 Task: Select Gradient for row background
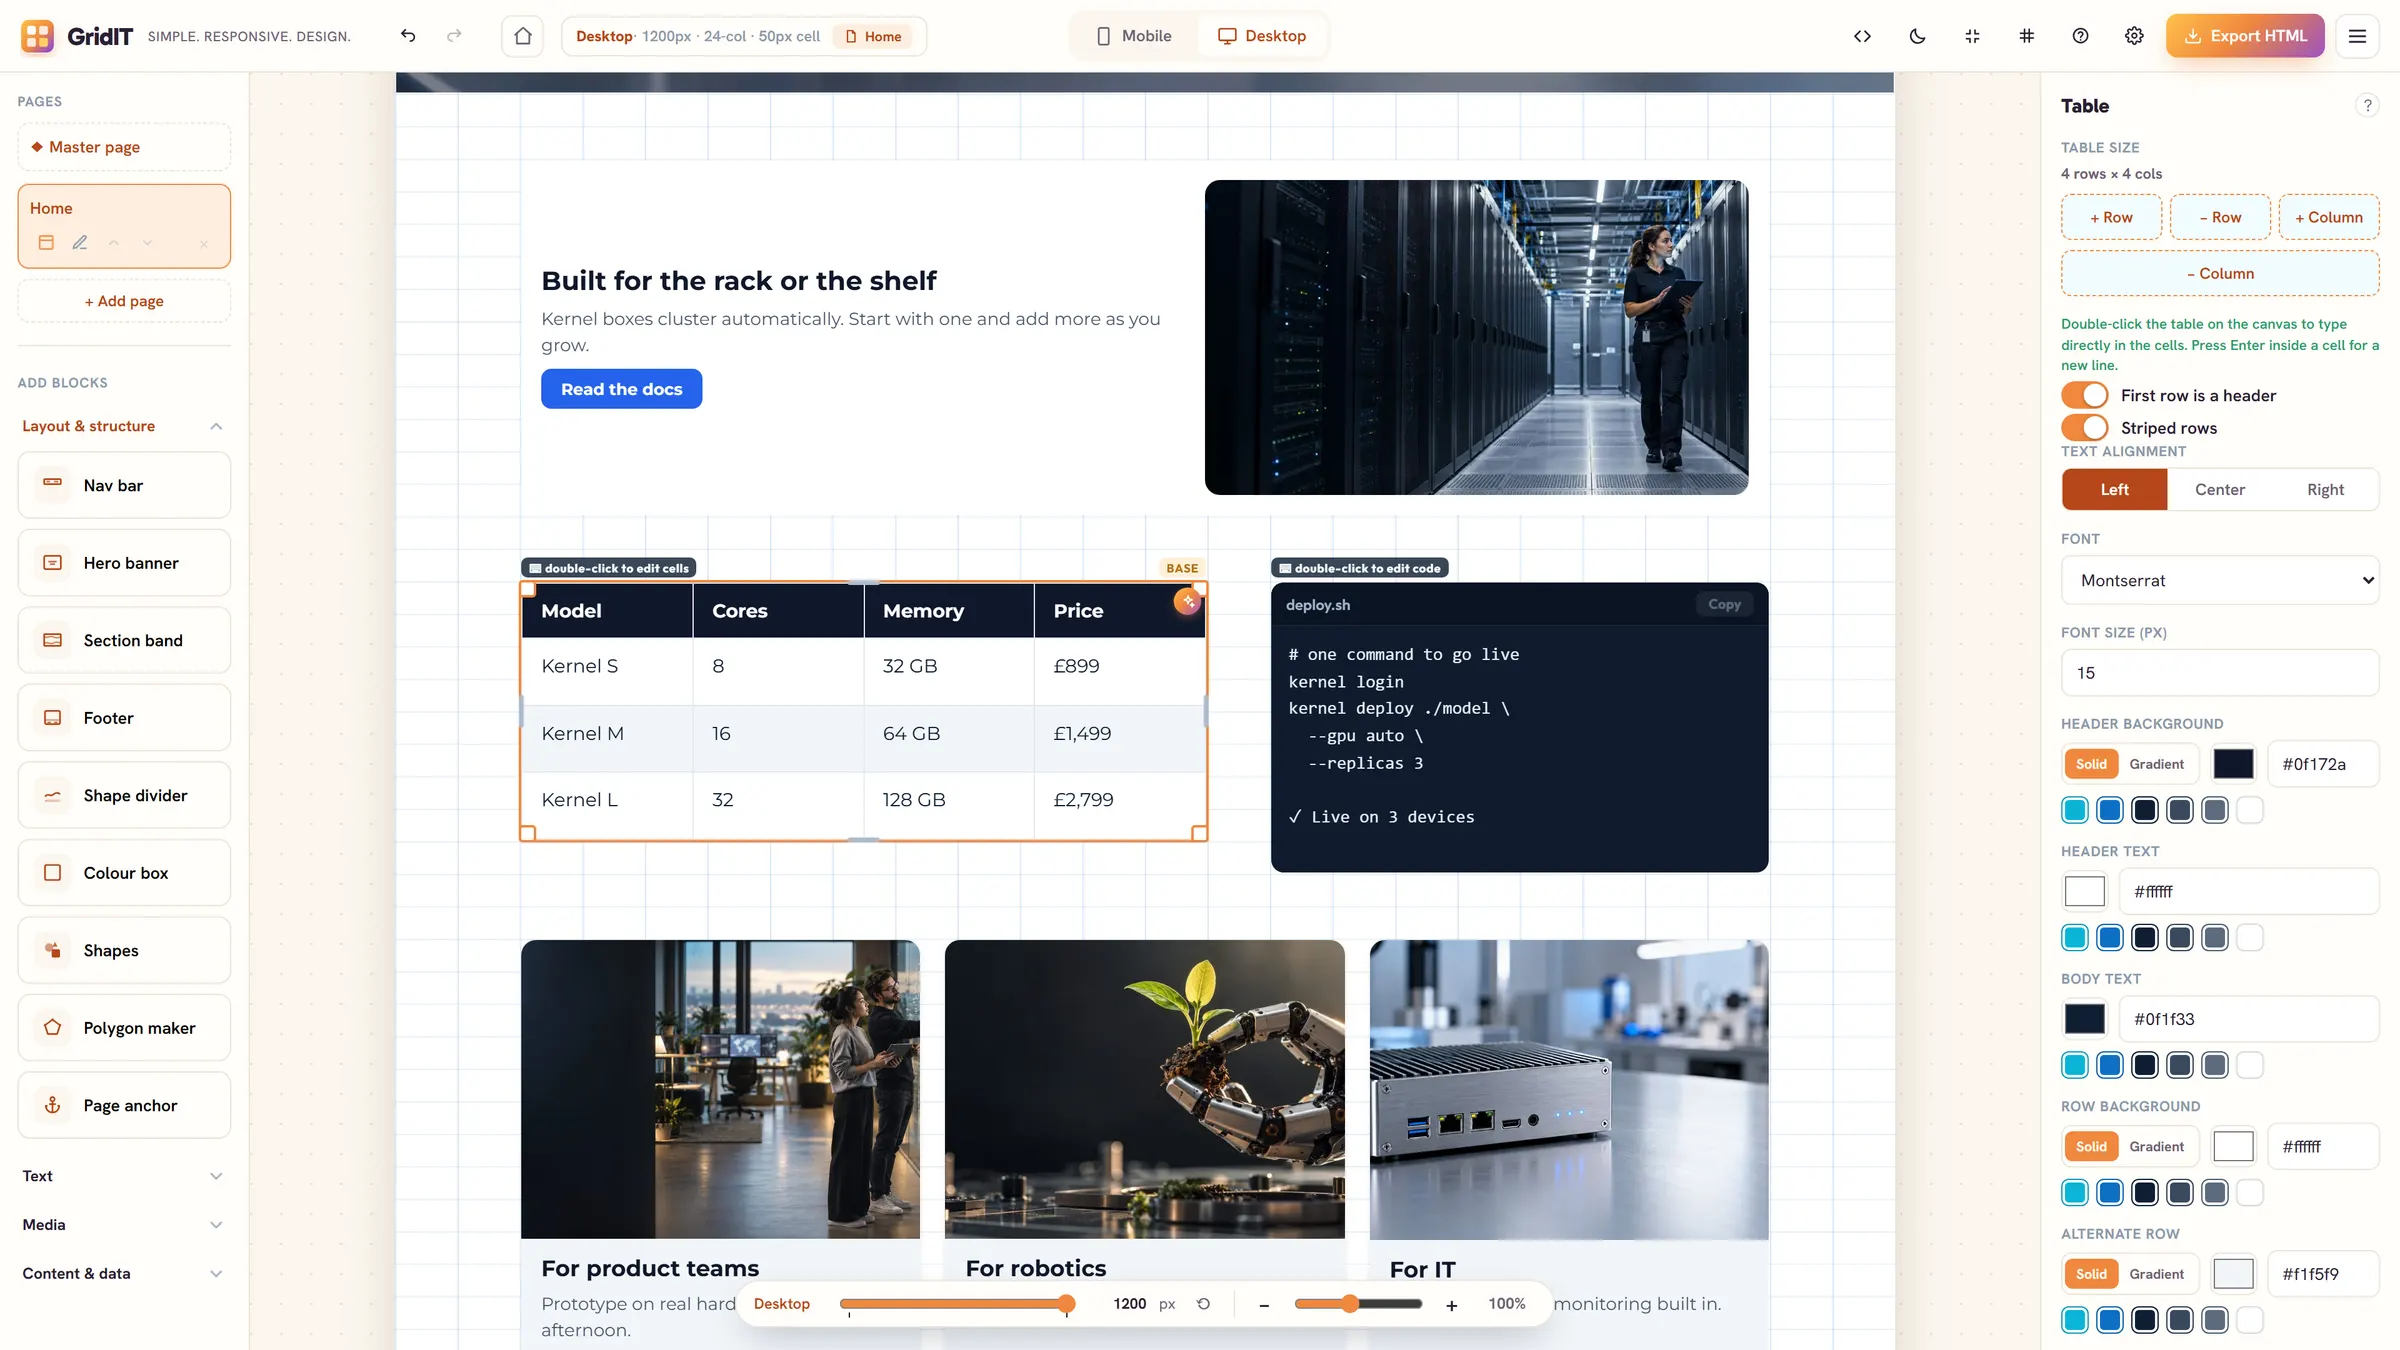(x=2156, y=1146)
